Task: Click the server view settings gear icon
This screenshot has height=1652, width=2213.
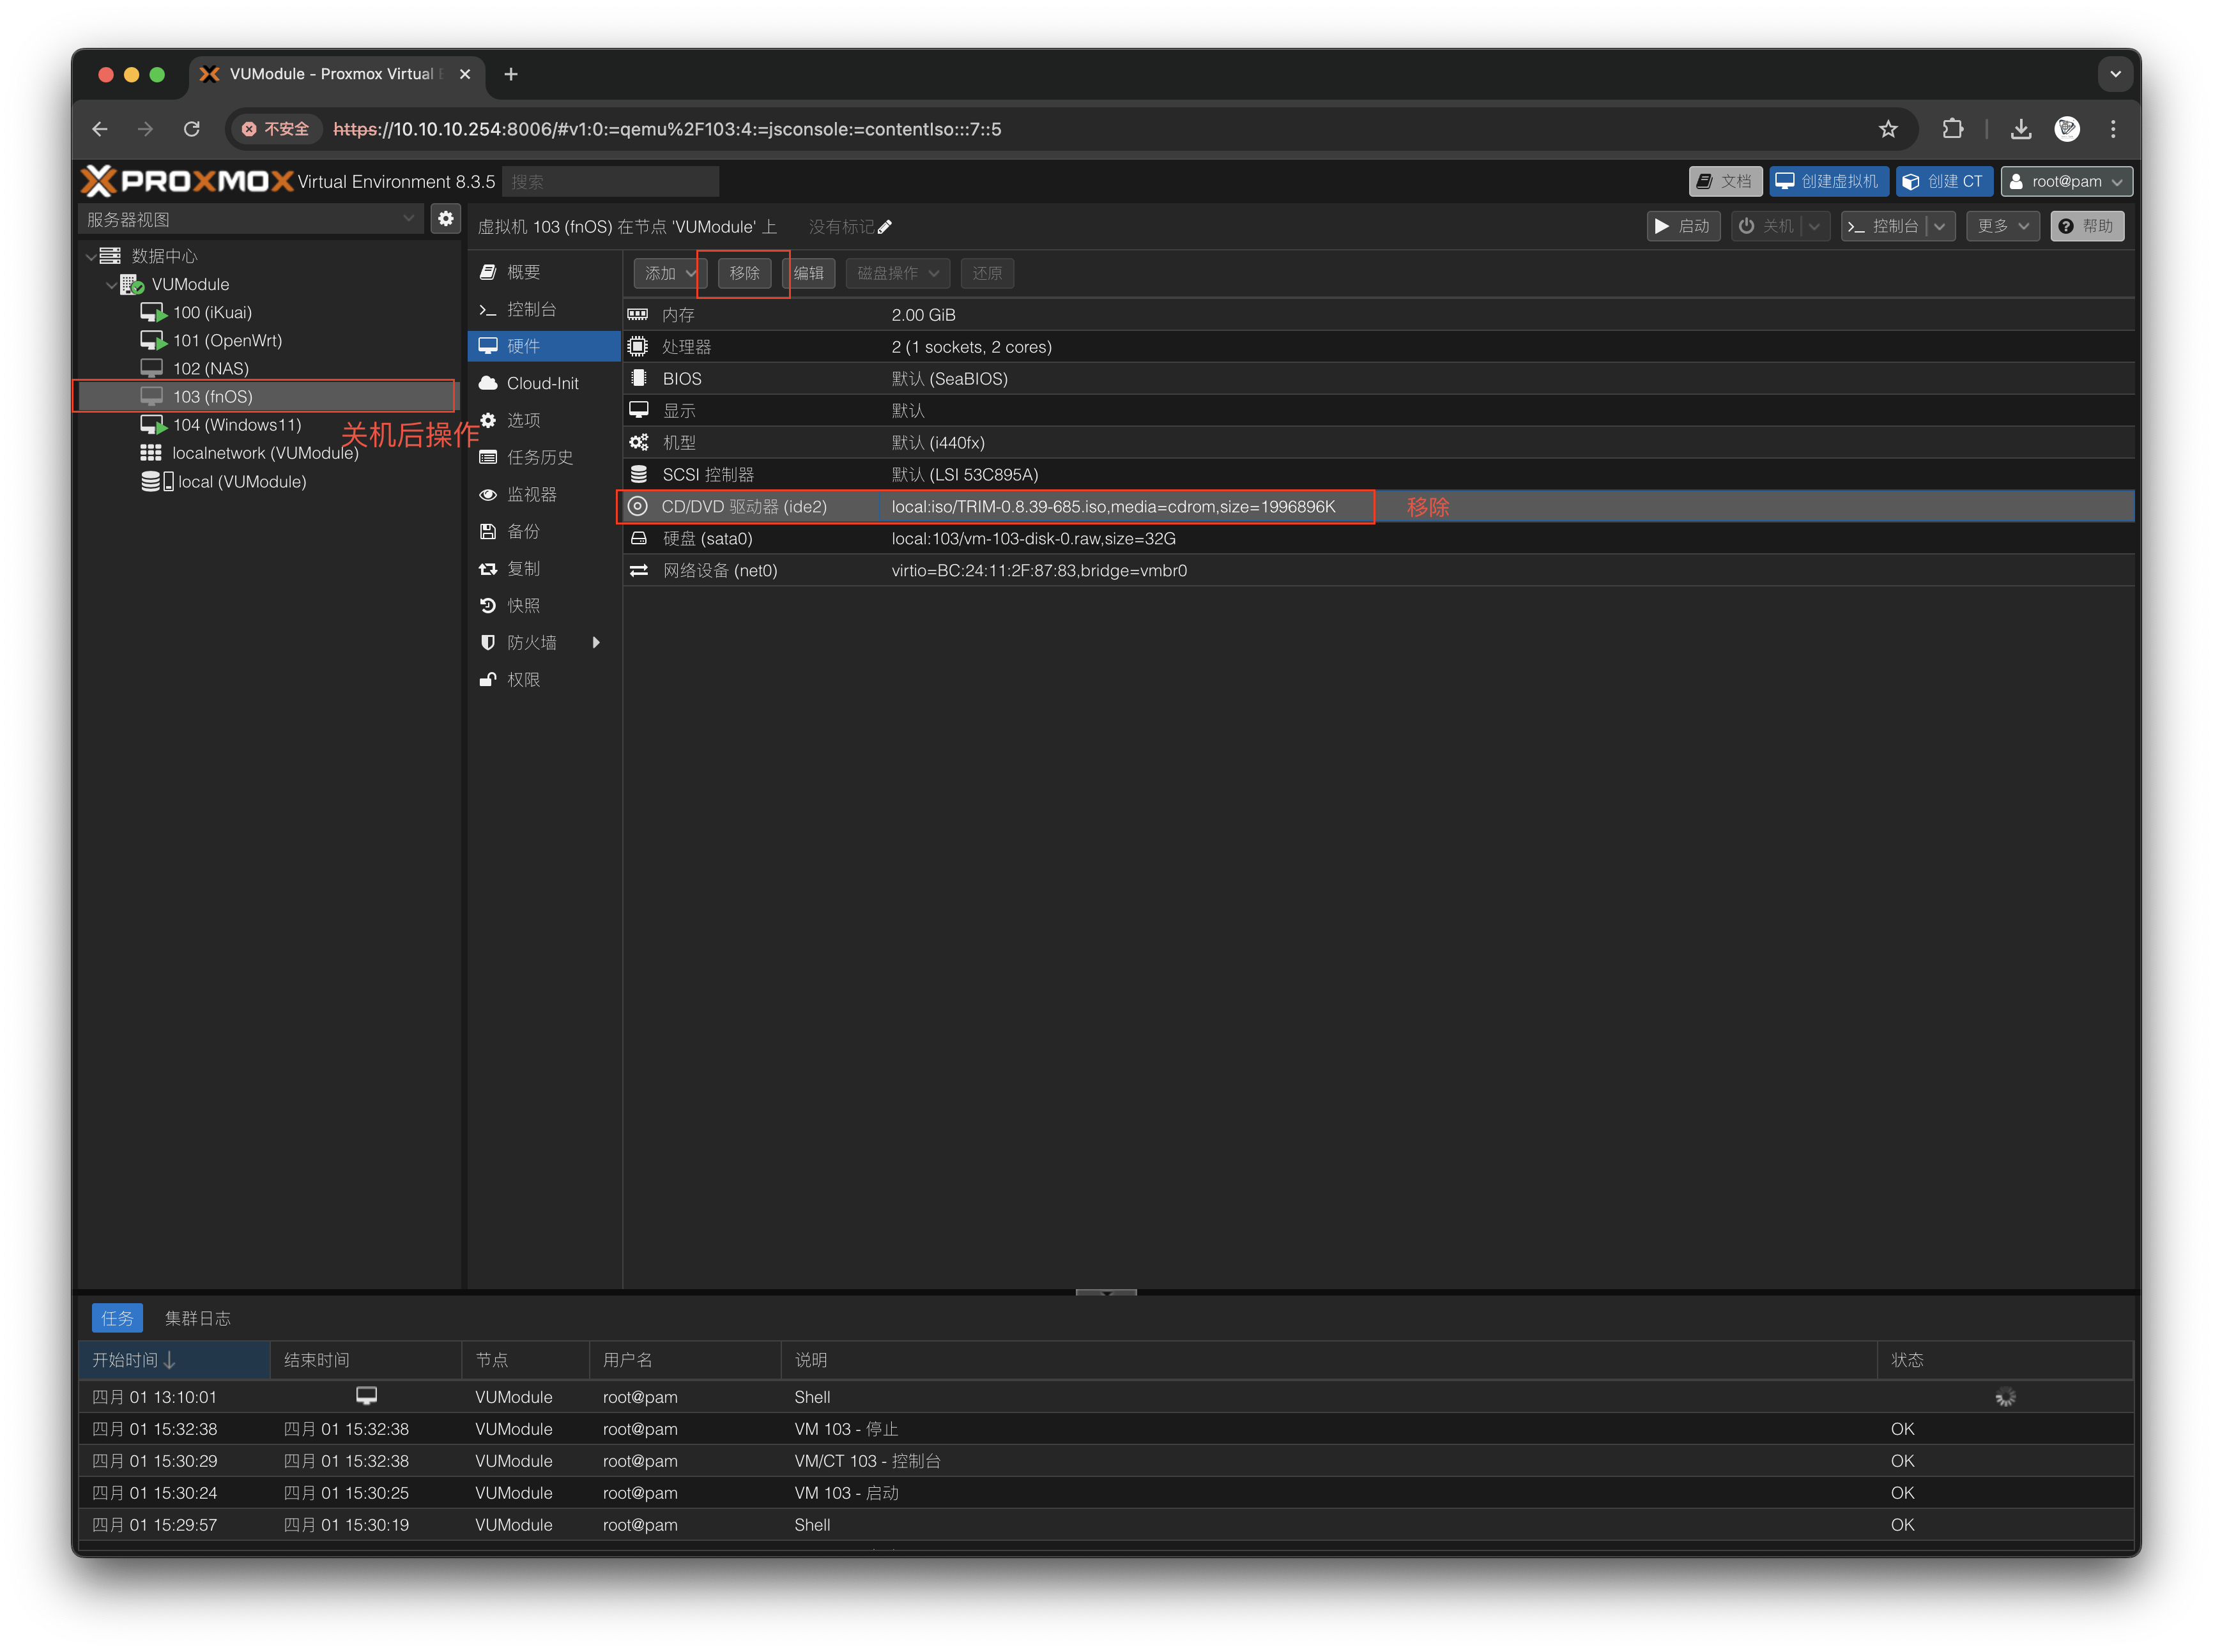Action: 446,218
